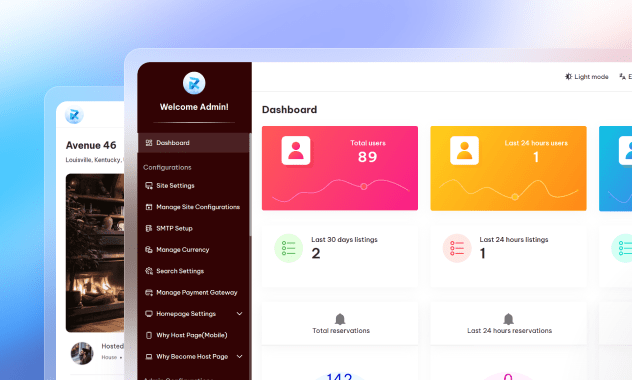
Task: Open Manage Payment Gateway menu item
Action: pyautogui.click(x=193, y=293)
